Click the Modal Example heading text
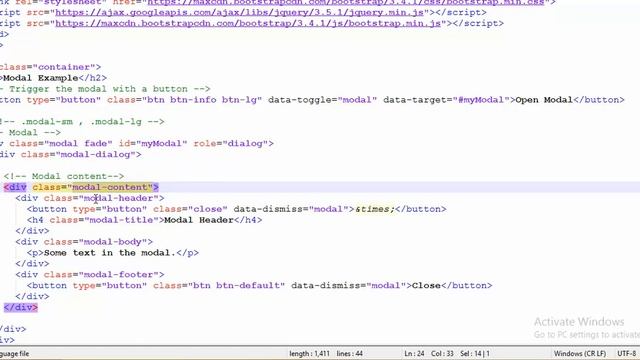The width and height of the screenshot is (640, 360). (x=41, y=78)
